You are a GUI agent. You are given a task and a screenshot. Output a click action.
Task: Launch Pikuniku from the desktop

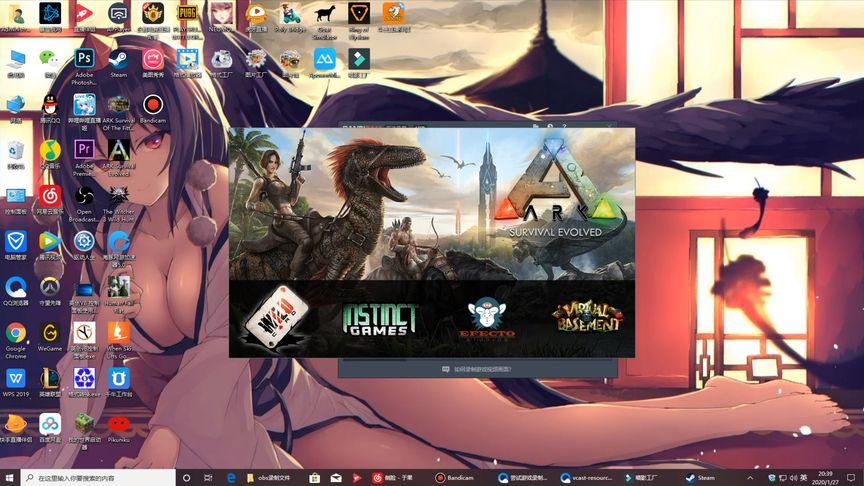pos(118,424)
